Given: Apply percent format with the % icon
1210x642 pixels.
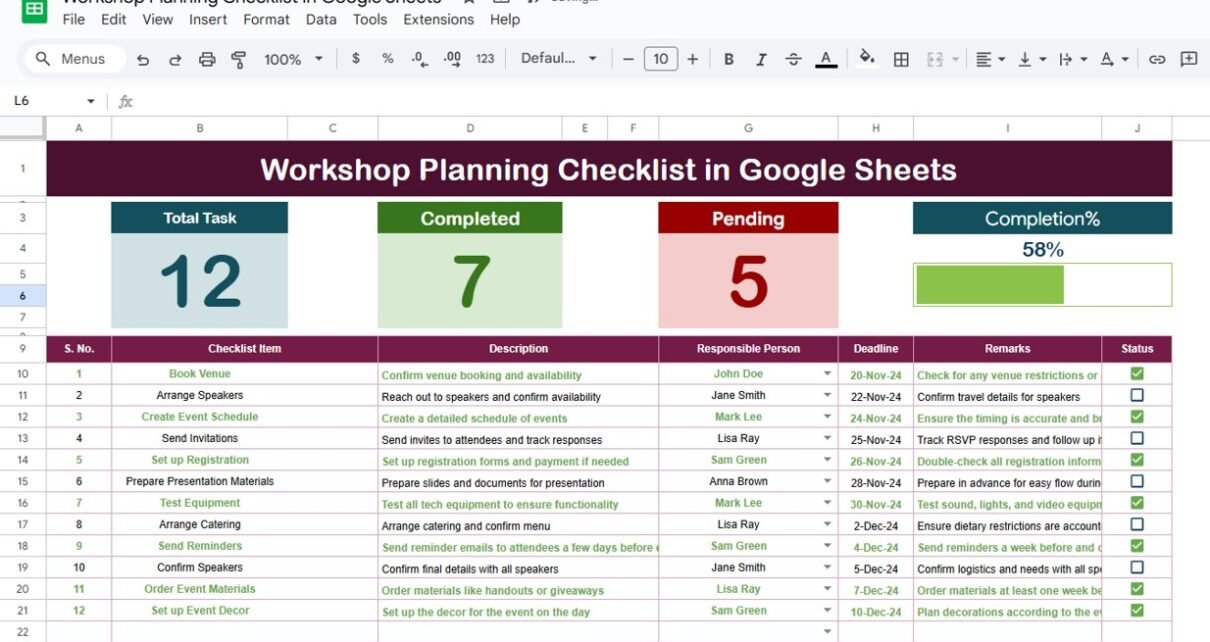Looking at the screenshot, I should (387, 59).
